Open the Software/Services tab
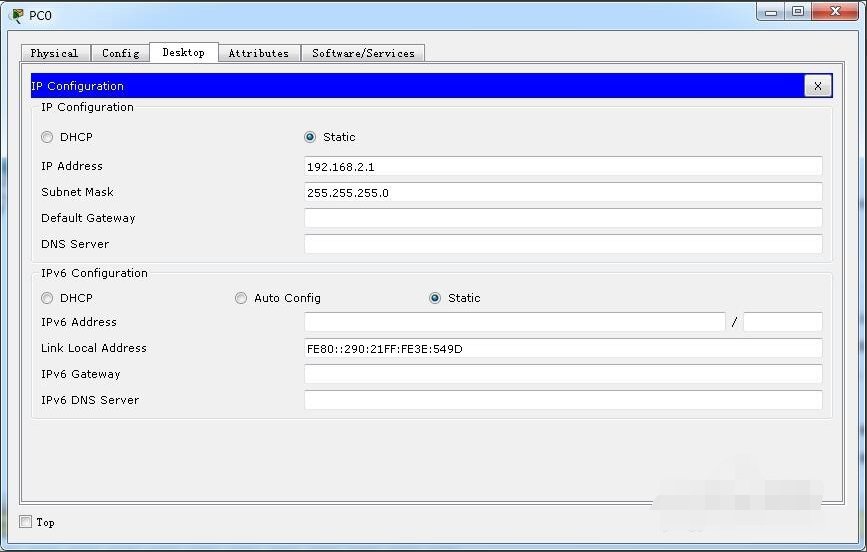This screenshot has height=552, width=867. (x=363, y=53)
